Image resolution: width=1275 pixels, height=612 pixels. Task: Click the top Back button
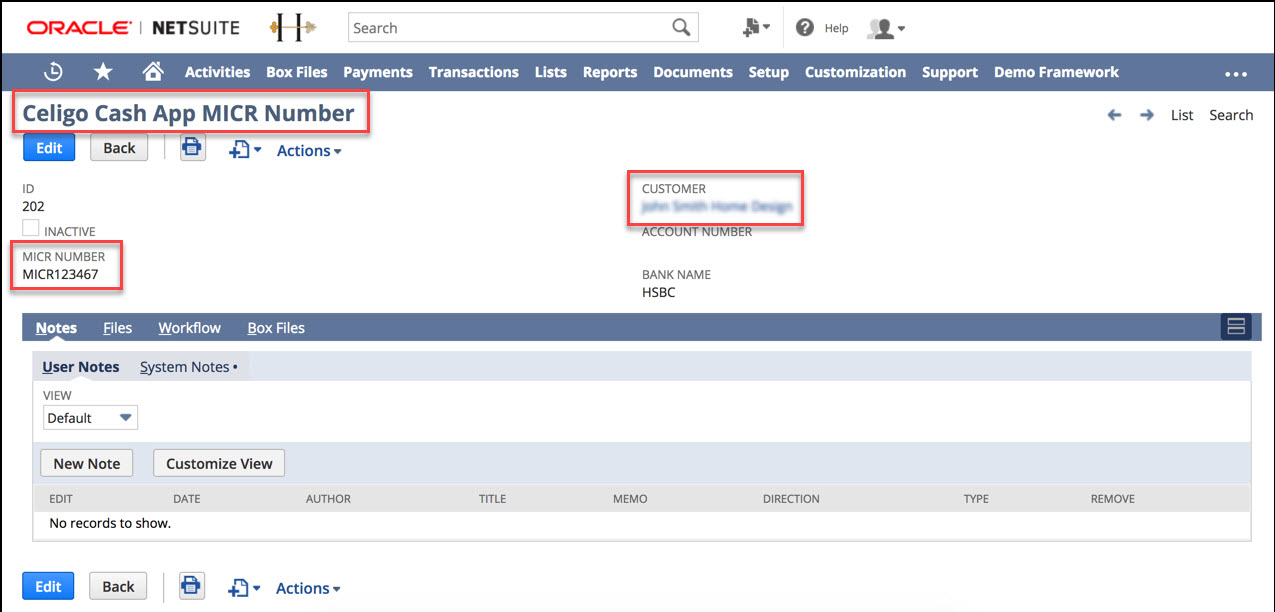point(119,148)
